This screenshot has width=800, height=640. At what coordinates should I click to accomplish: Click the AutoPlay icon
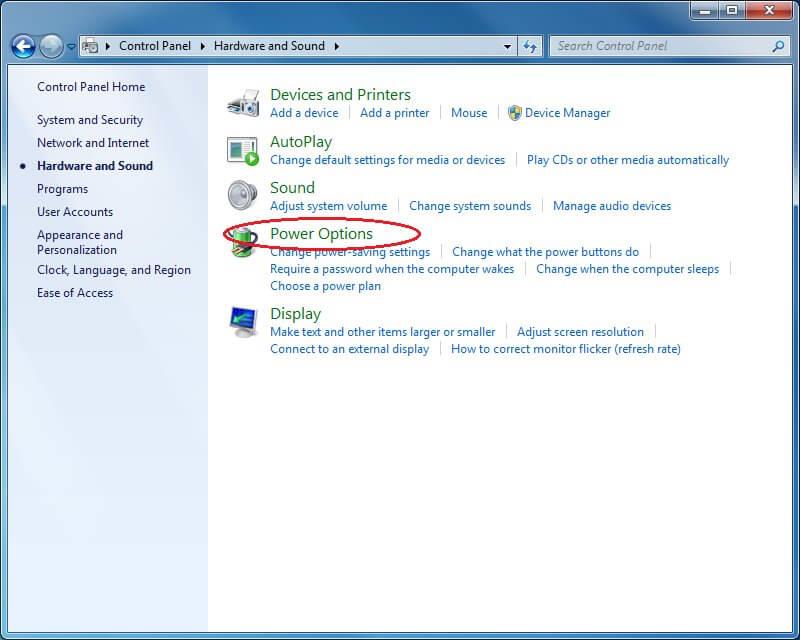point(243,151)
